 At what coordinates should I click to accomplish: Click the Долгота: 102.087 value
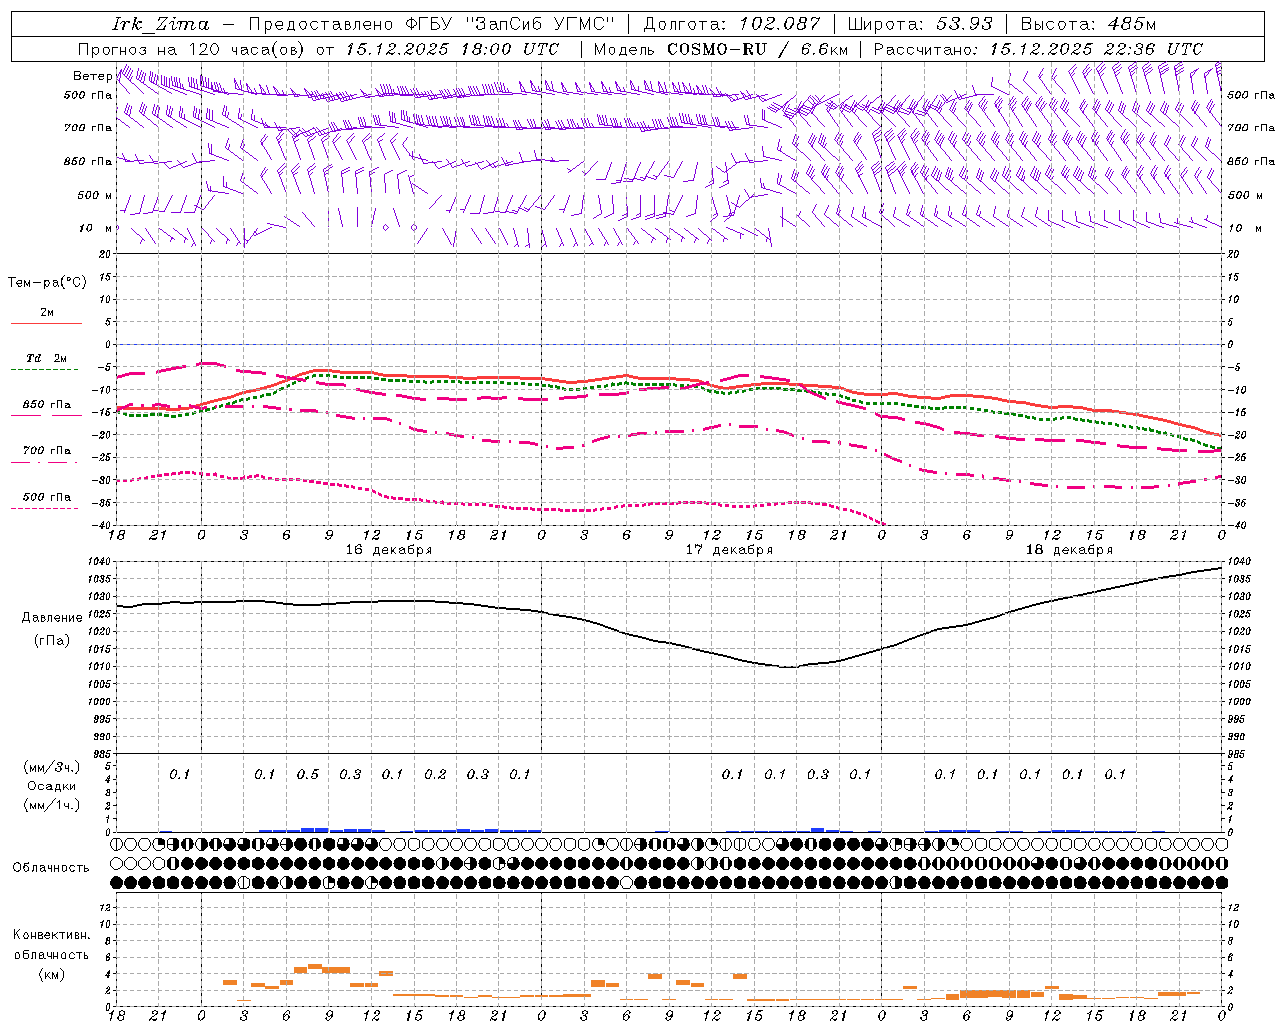[x=731, y=24]
